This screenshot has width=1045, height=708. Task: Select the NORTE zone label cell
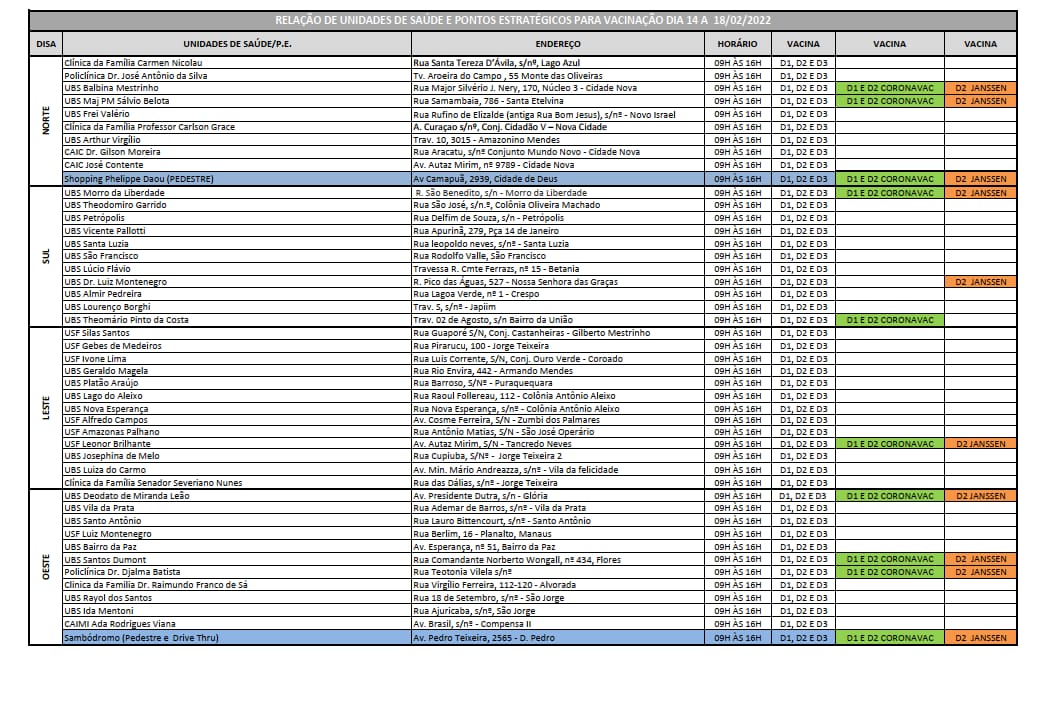click(46, 120)
